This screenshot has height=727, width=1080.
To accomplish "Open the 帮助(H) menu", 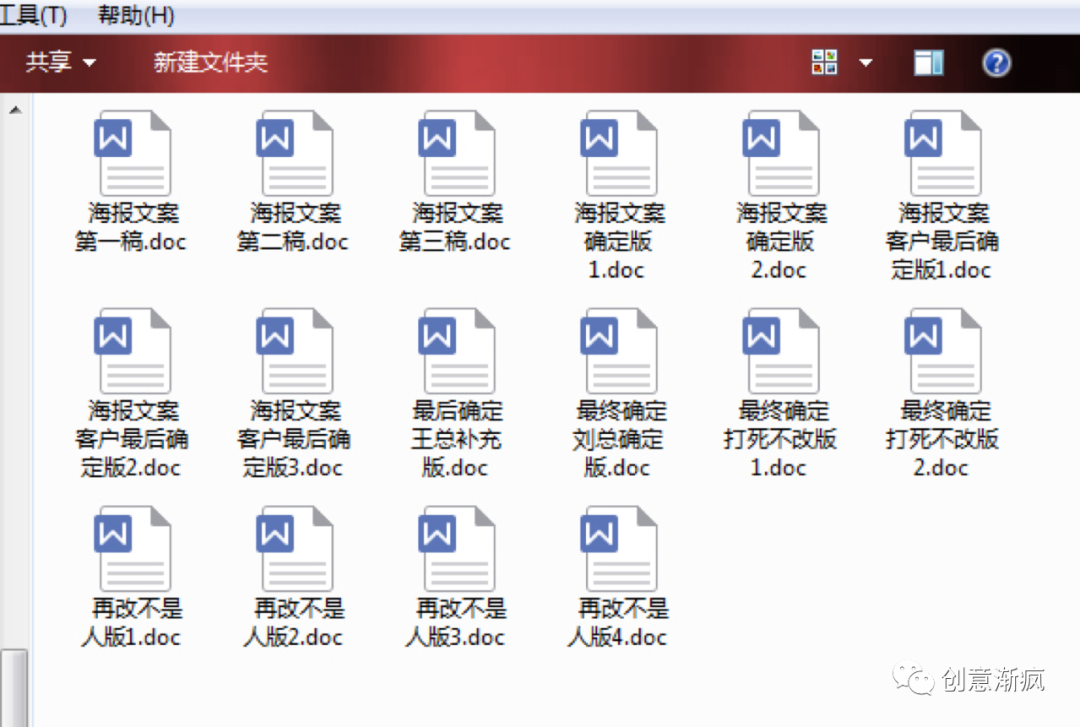I will point(136,15).
